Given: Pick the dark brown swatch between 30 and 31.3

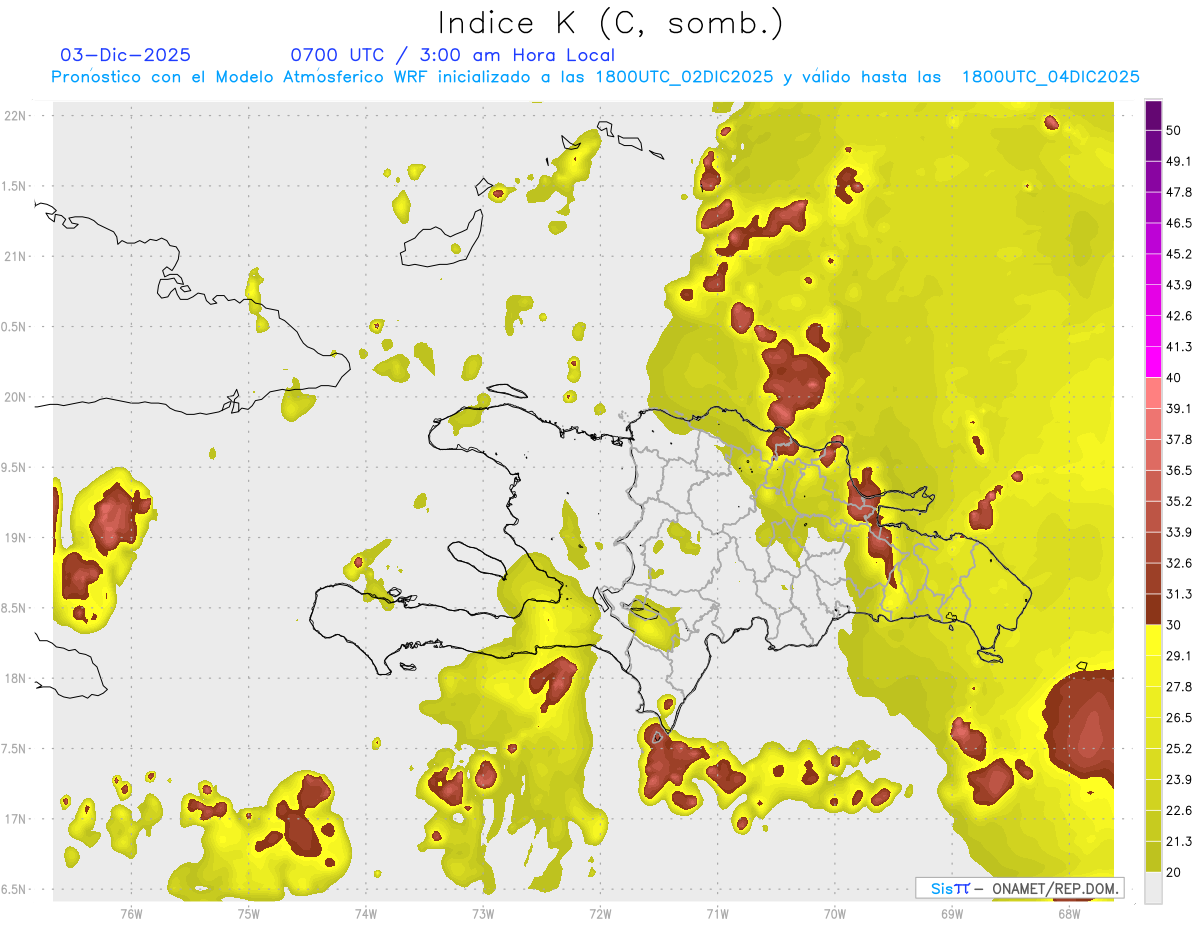Looking at the screenshot, I should [1153, 609].
